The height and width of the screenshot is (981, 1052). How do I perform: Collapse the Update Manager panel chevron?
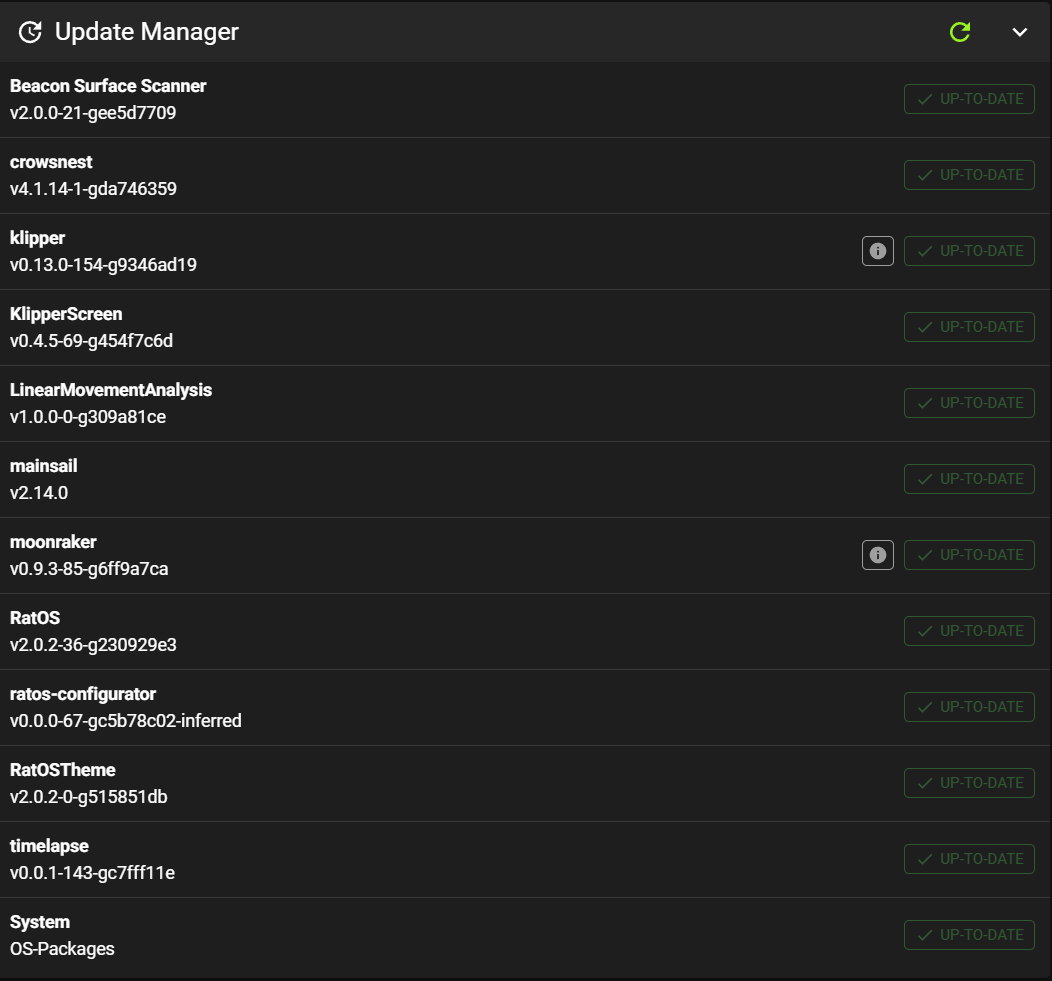(1019, 32)
